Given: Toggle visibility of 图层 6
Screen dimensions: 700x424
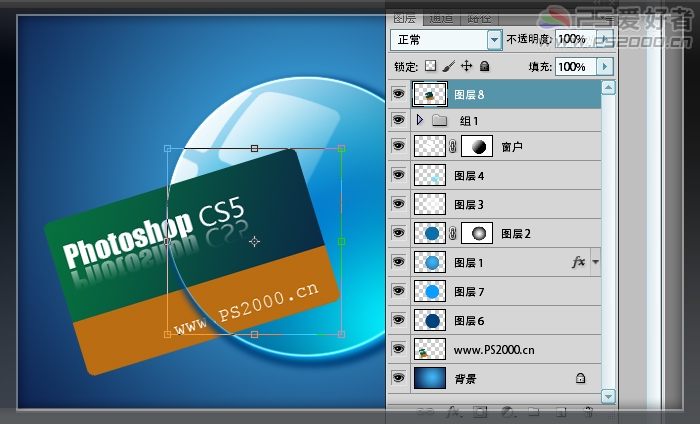Looking at the screenshot, I should tap(398, 320).
